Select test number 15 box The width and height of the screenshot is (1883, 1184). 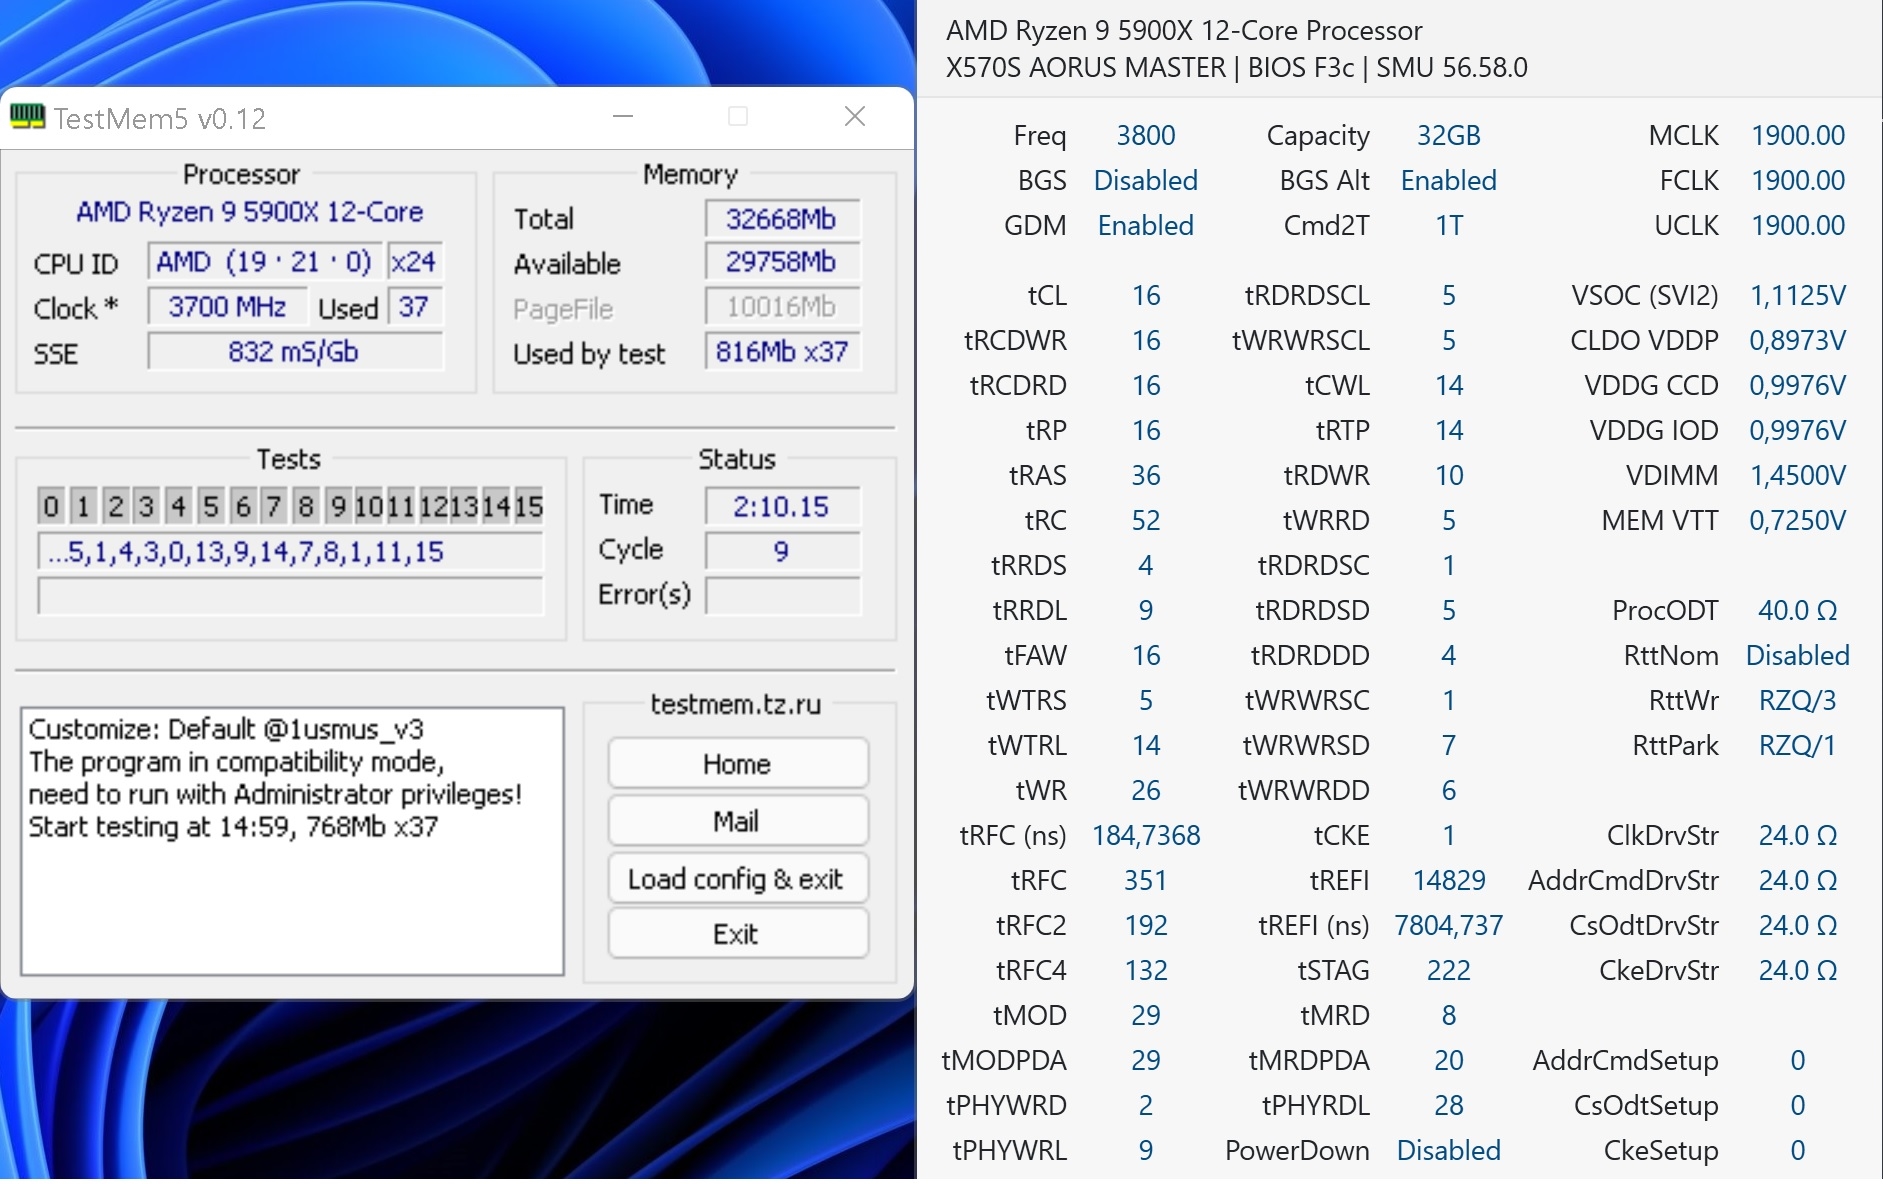pos(530,507)
